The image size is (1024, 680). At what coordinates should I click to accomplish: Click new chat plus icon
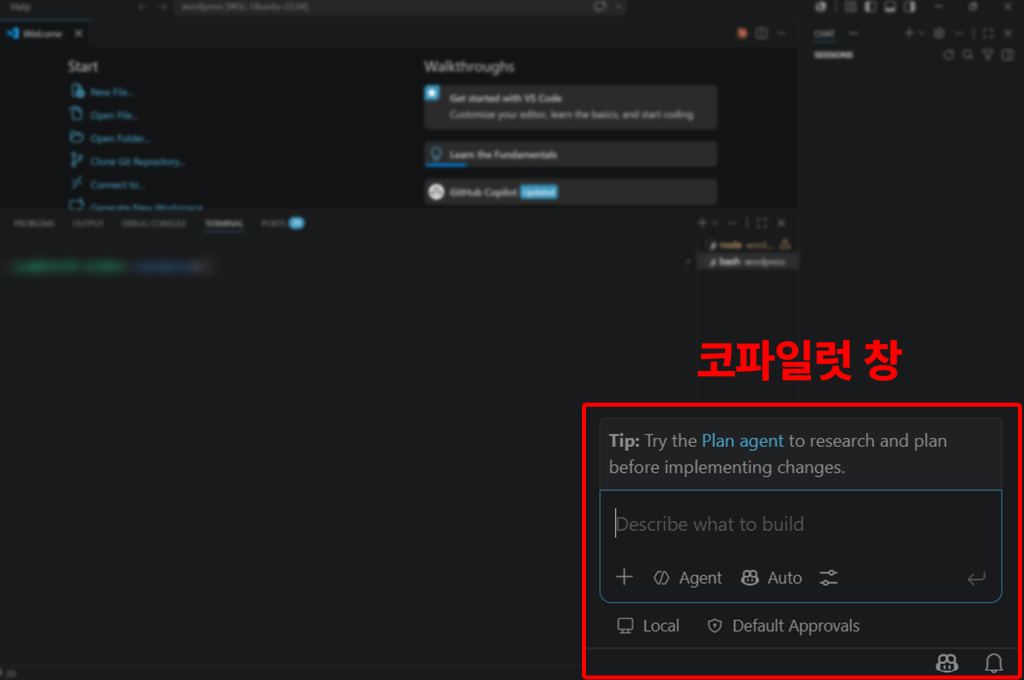[908, 33]
